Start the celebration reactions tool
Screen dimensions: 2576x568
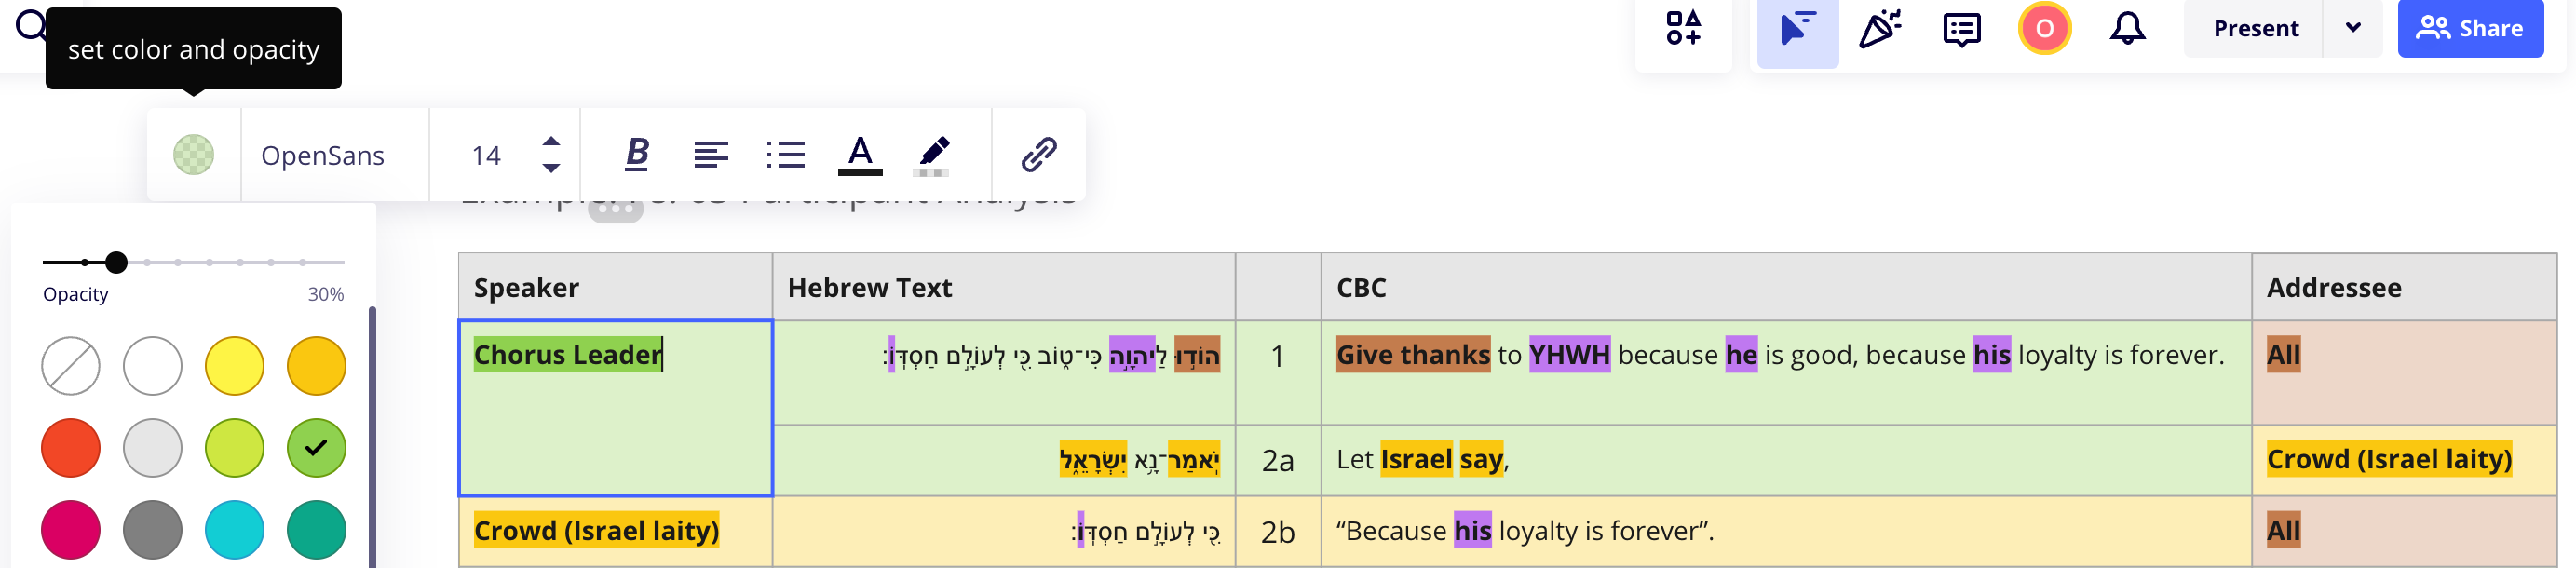coord(1880,28)
